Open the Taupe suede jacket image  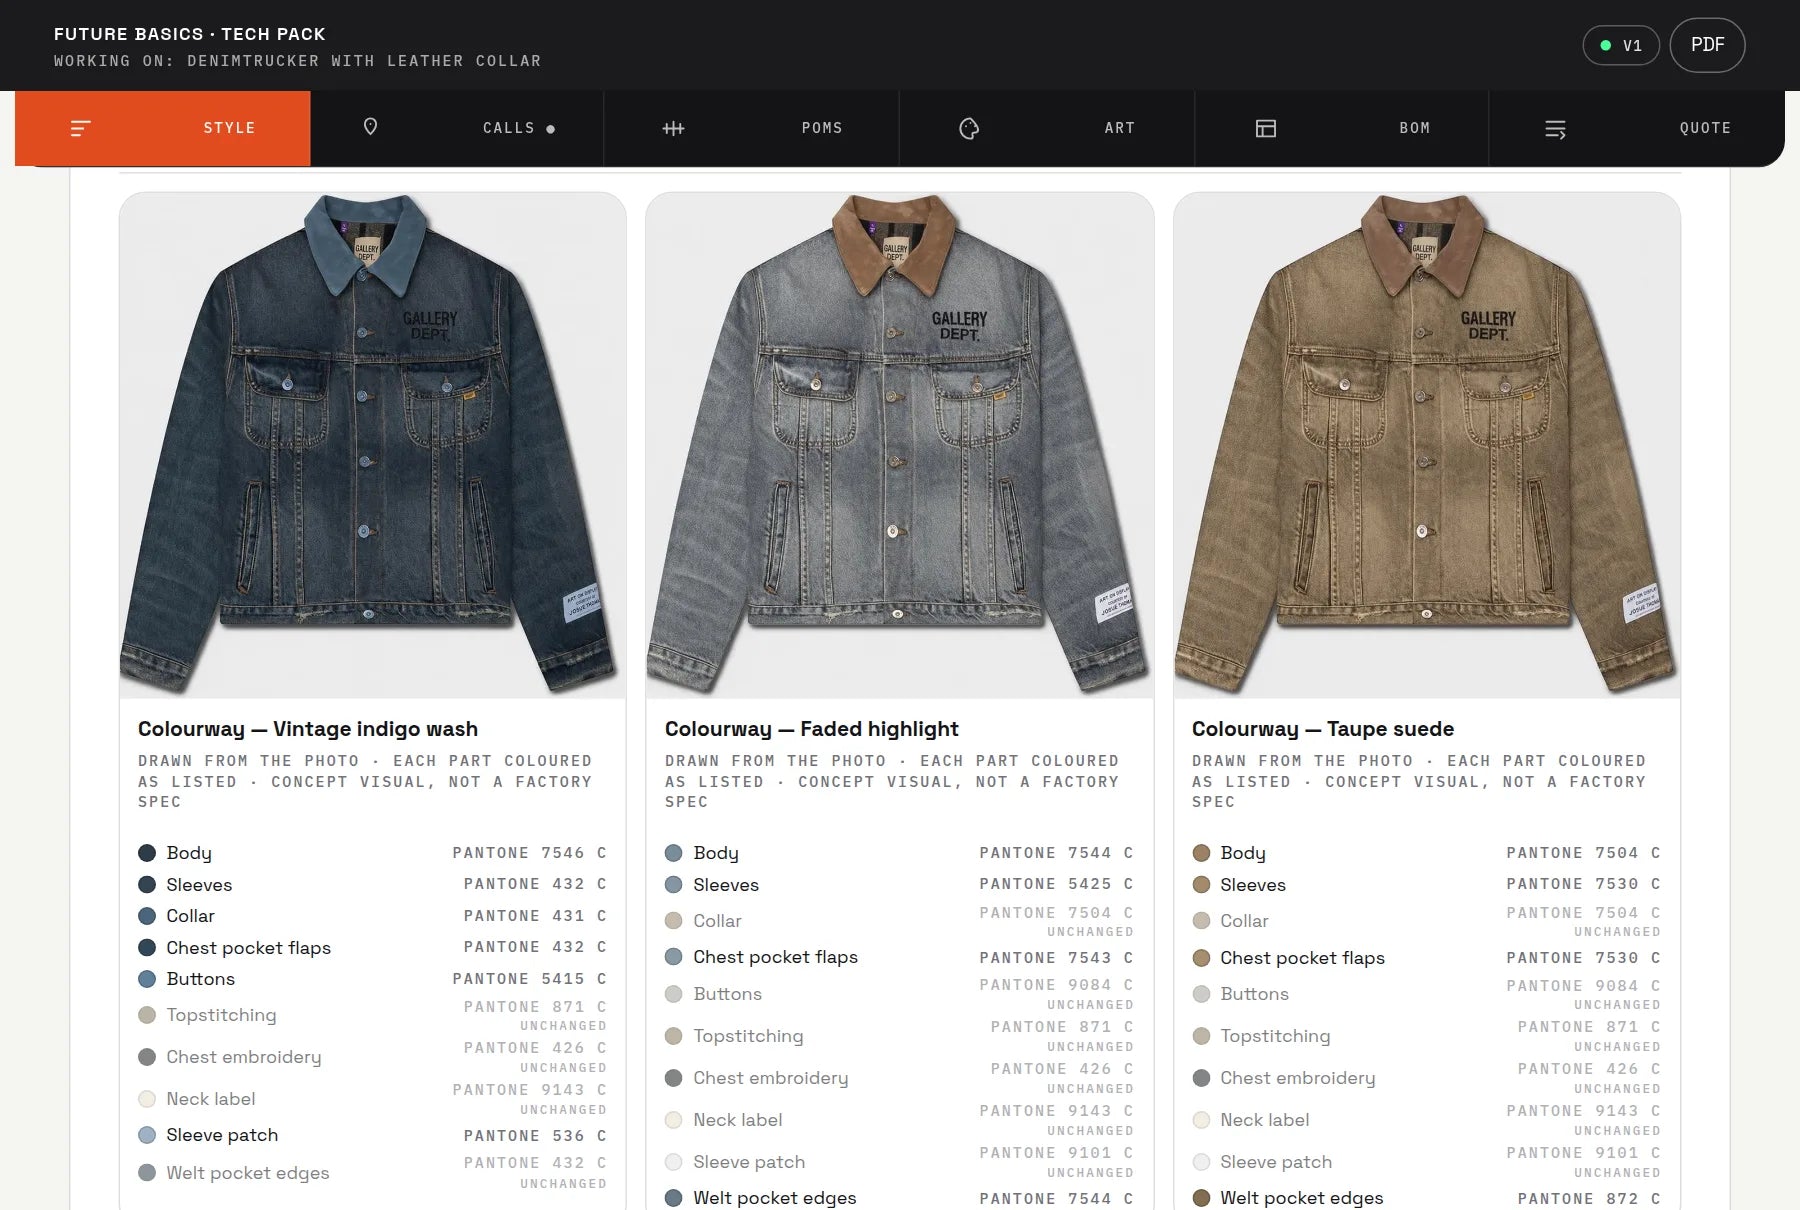pyautogui.click(x=1427, y=446)
